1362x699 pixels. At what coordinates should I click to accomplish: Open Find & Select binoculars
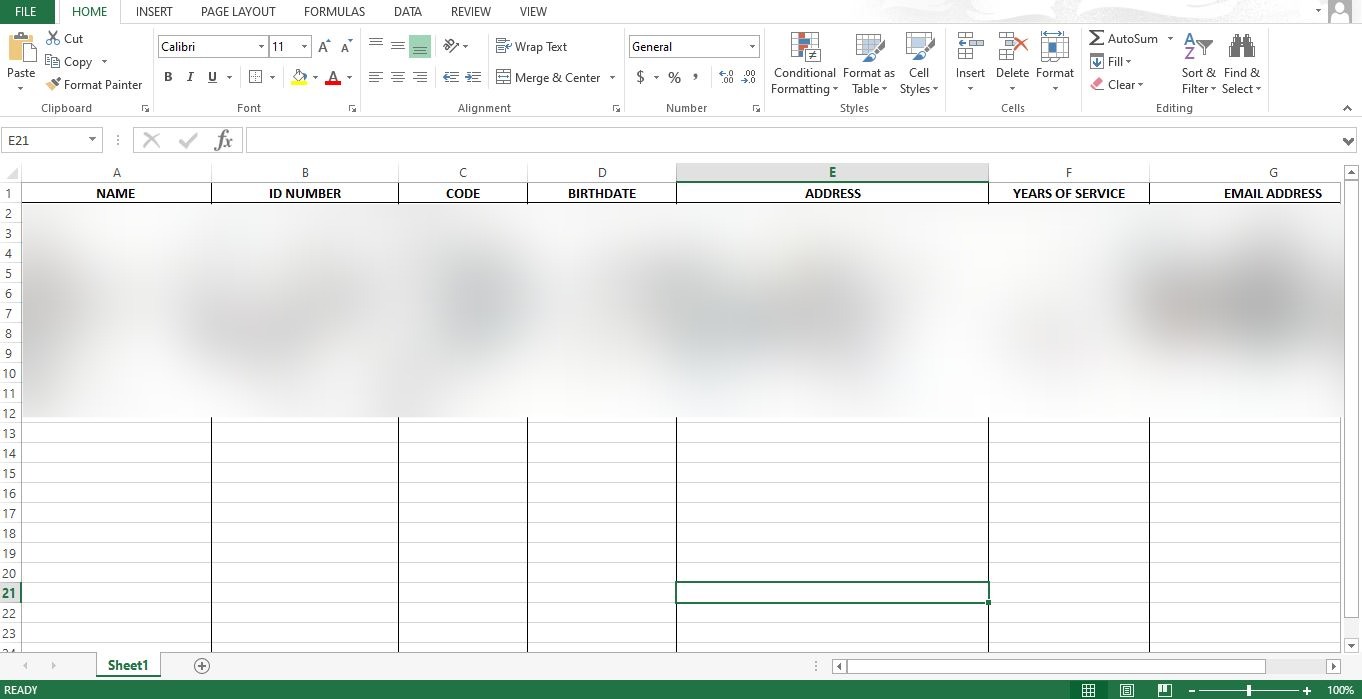click(x=1242, y=64)
